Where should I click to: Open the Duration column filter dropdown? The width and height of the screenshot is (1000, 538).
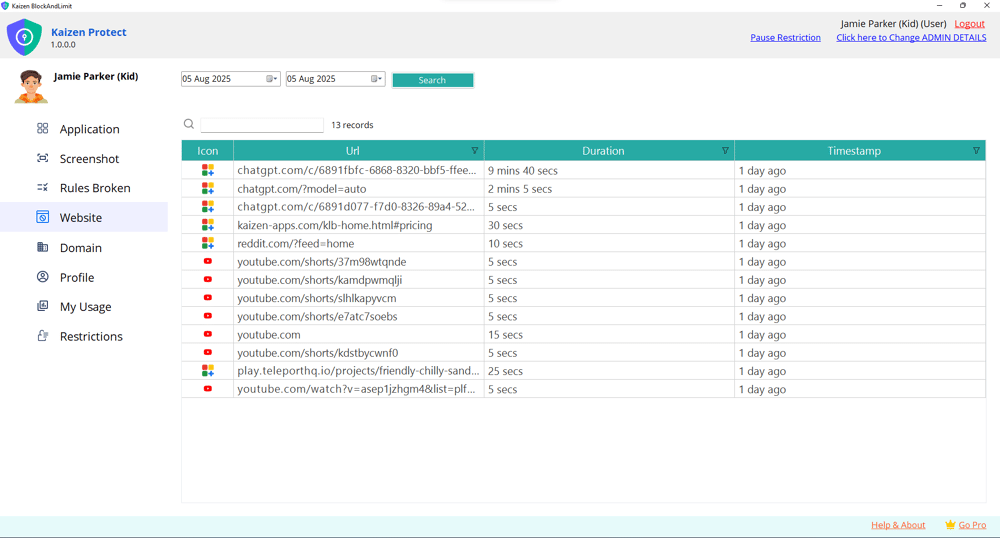[x=725, y=151]
